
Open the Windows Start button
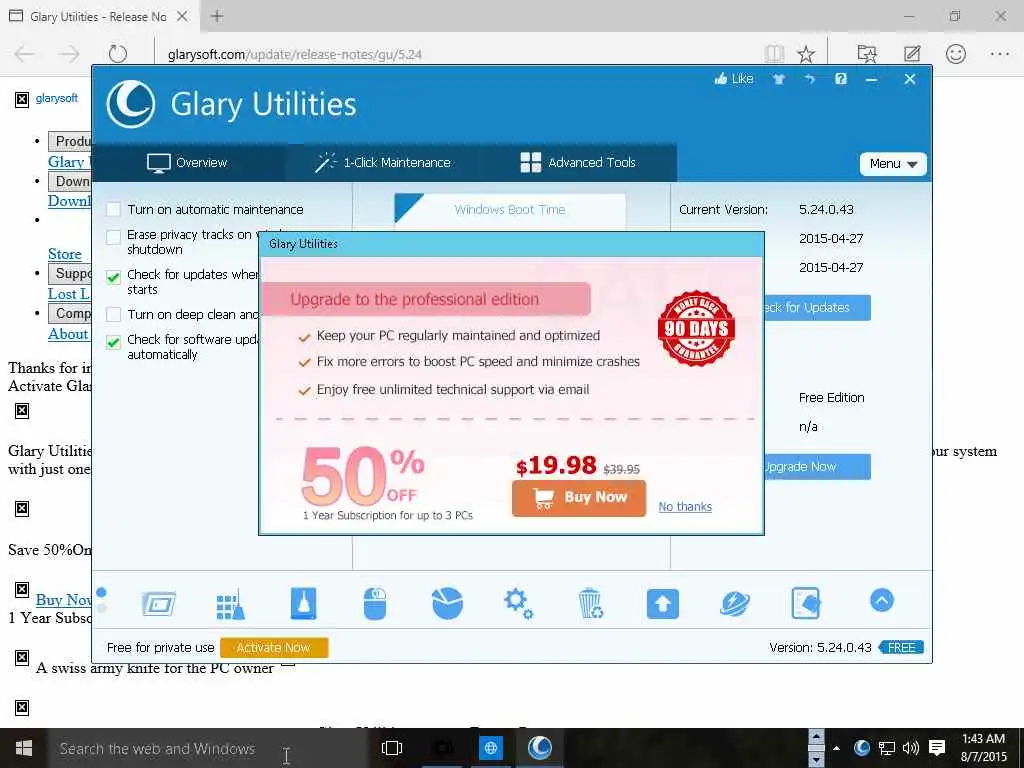pos(24,748)
